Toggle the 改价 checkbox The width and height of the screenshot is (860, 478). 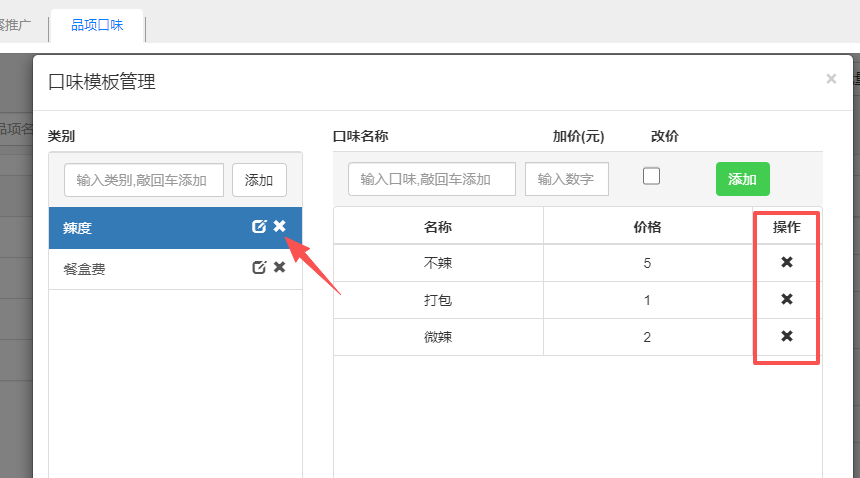click(651, 176)
